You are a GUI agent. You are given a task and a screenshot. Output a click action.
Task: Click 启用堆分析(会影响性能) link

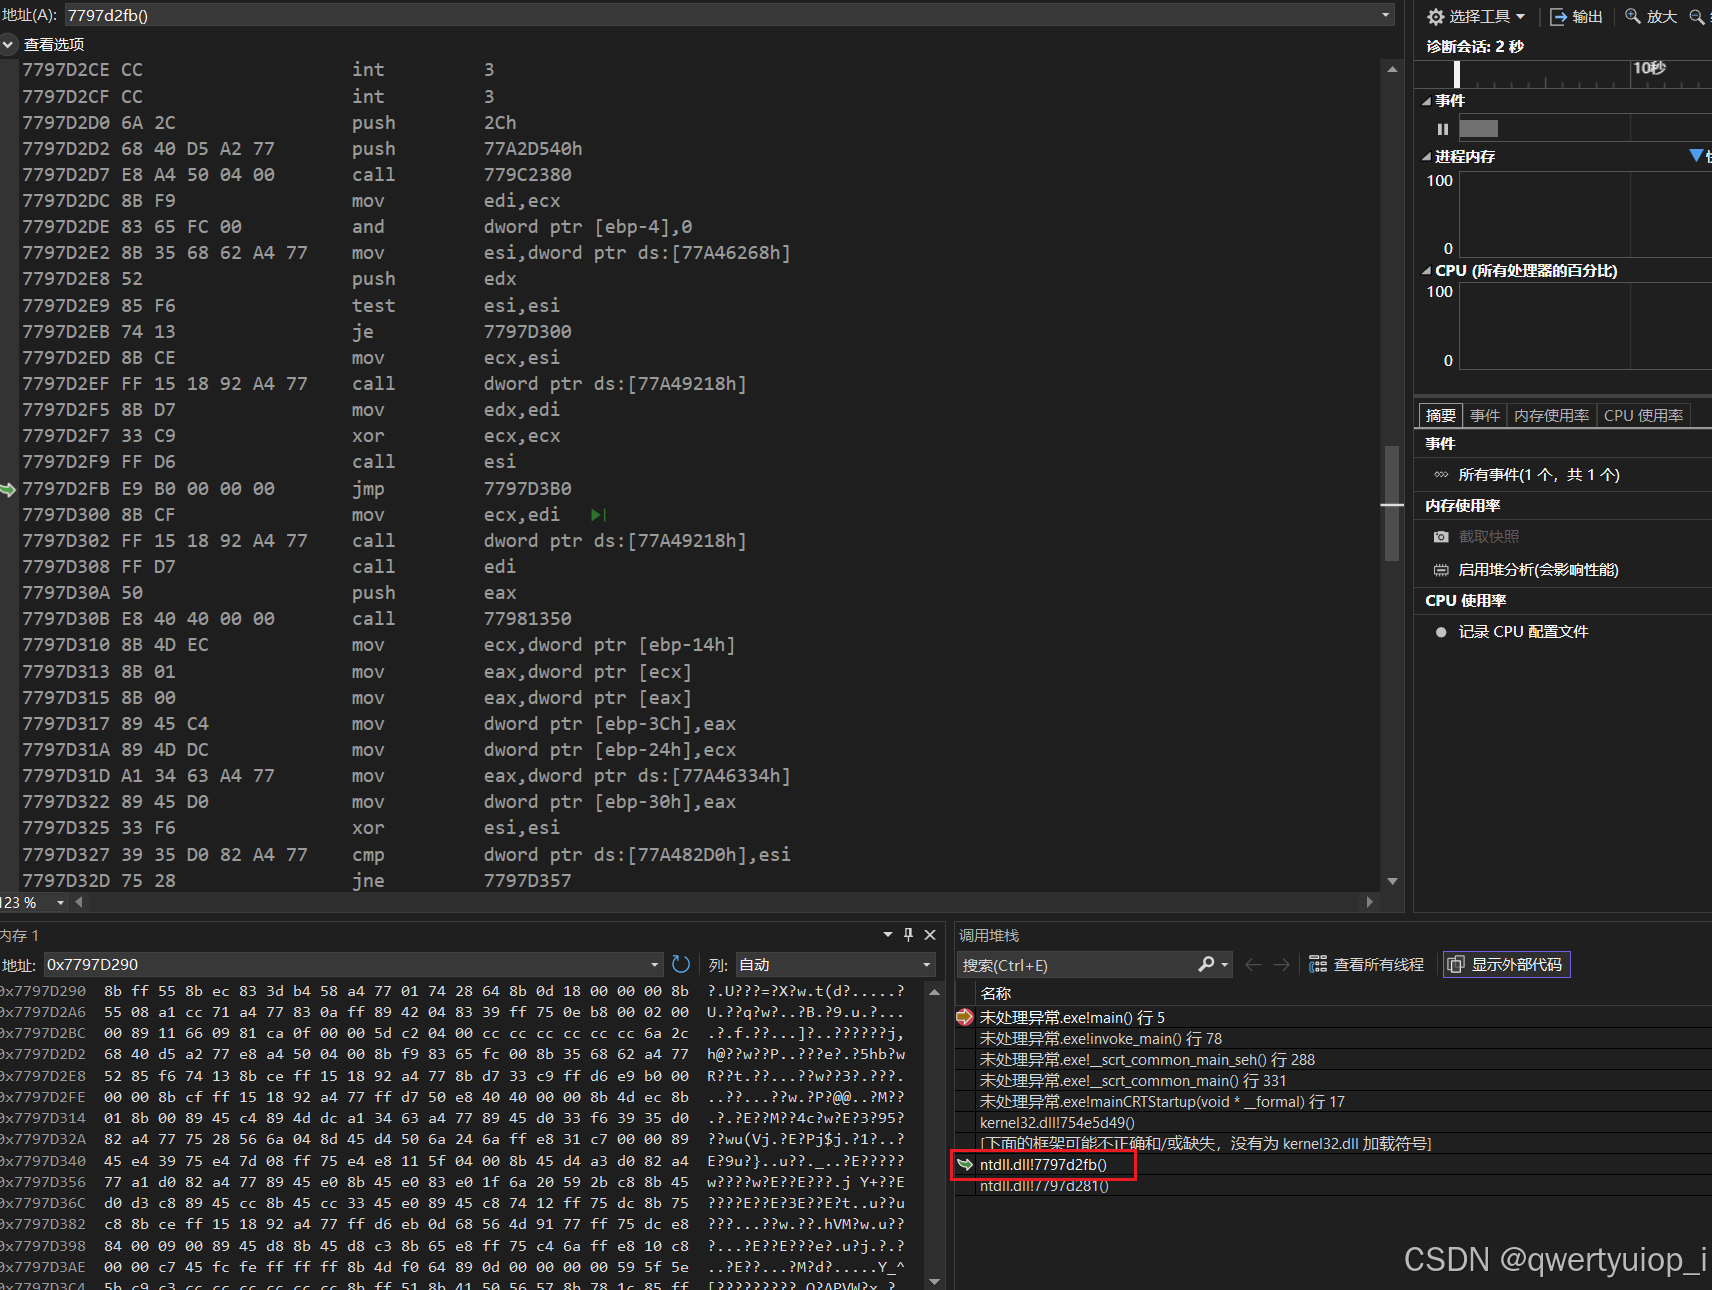coord(1538,570)
